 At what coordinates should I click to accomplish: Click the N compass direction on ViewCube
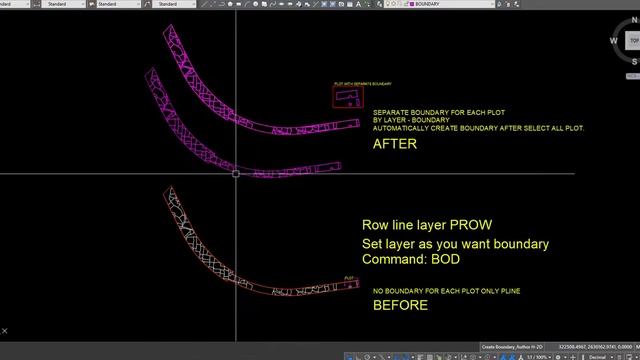634,20
